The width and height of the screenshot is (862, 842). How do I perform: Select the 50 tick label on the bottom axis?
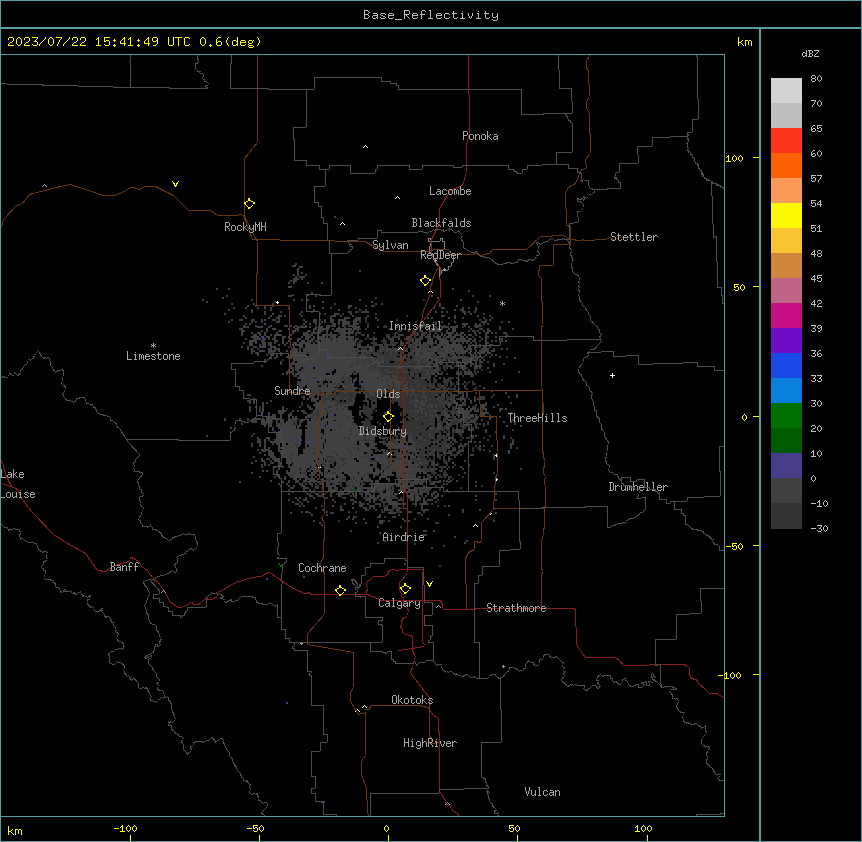pyautogui.click(x=514, y=828)
